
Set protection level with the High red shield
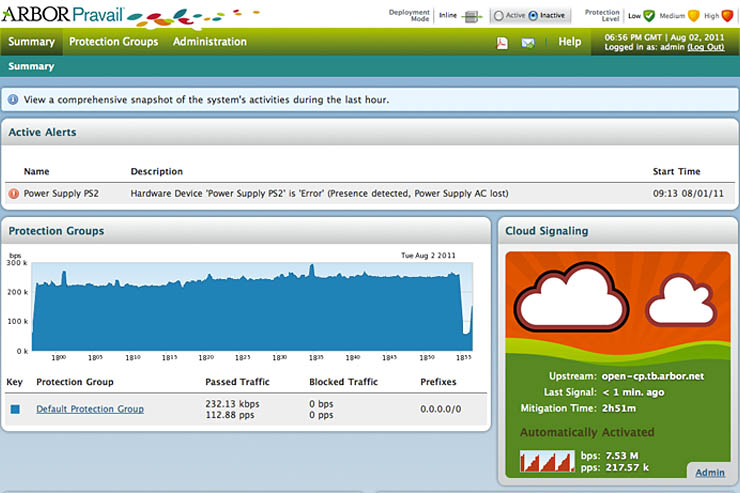point(726,16)
